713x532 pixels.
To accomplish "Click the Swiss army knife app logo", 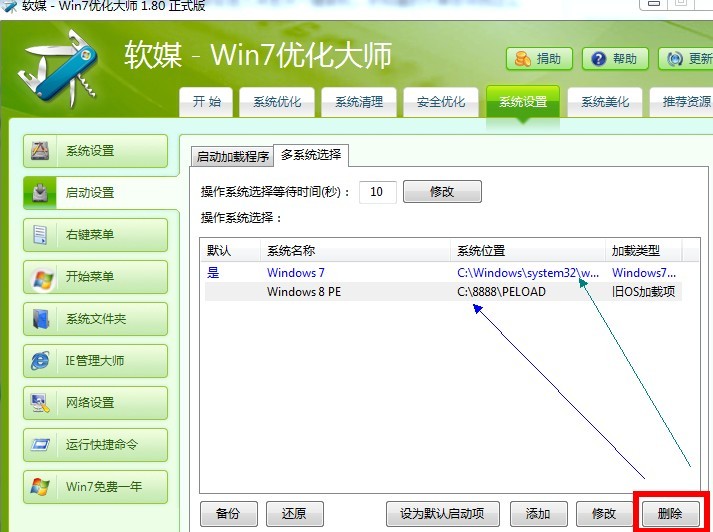I will click(59, 68).
